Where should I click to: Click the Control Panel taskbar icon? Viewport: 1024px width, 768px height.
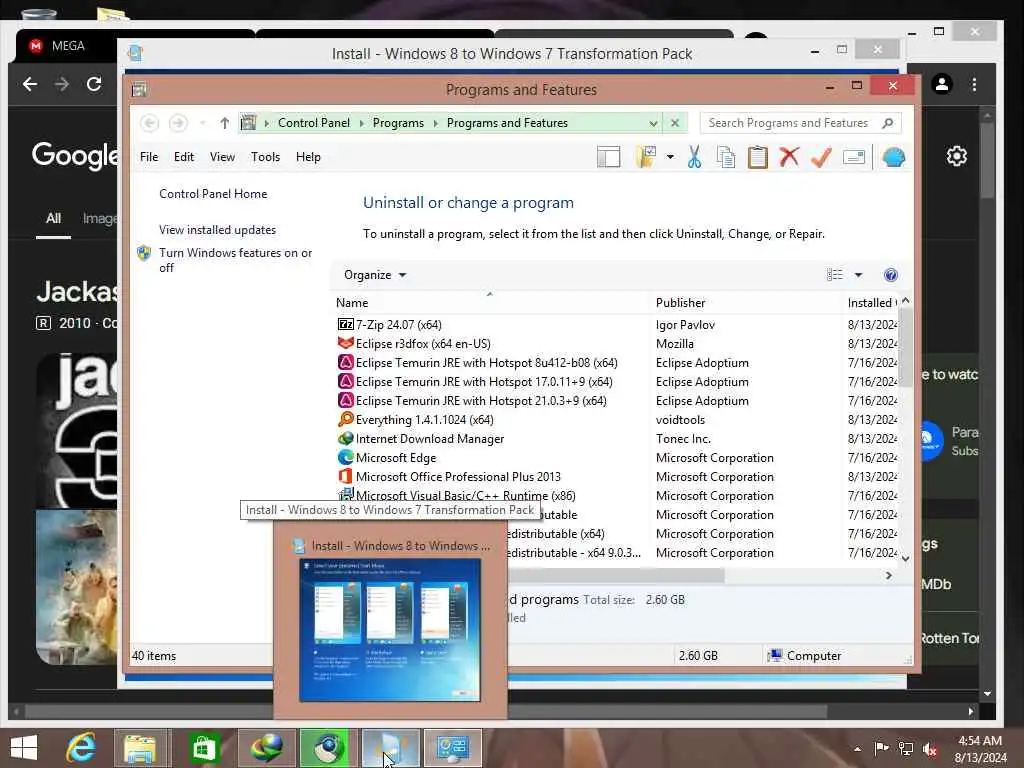pyautogui.click(x=453, y=748)
